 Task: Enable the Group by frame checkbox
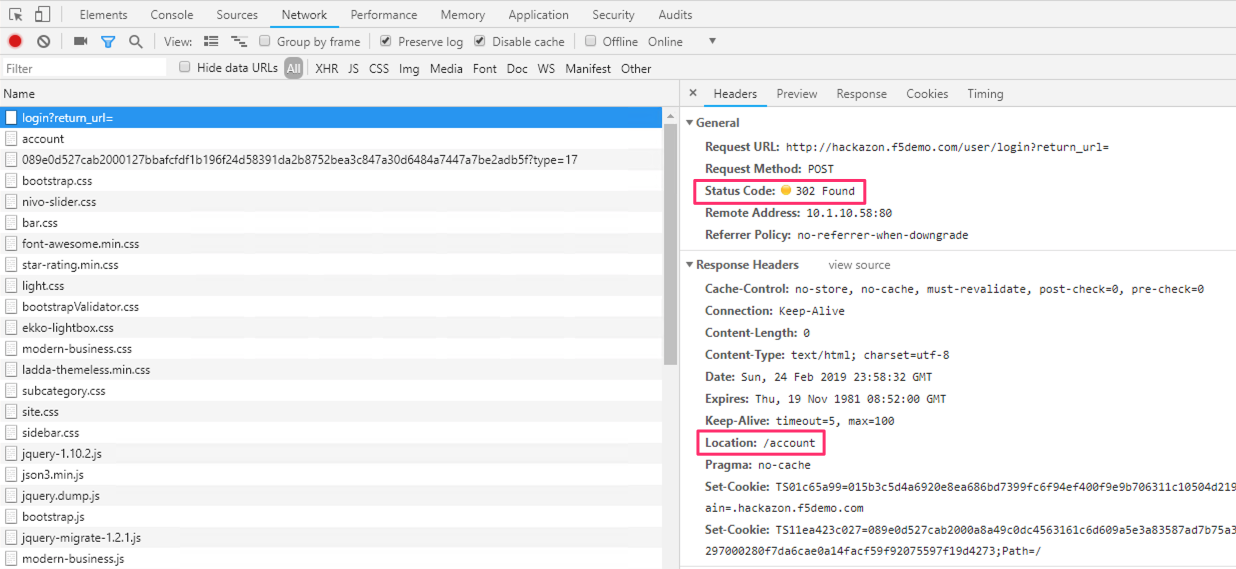click(x=265, y=41)
